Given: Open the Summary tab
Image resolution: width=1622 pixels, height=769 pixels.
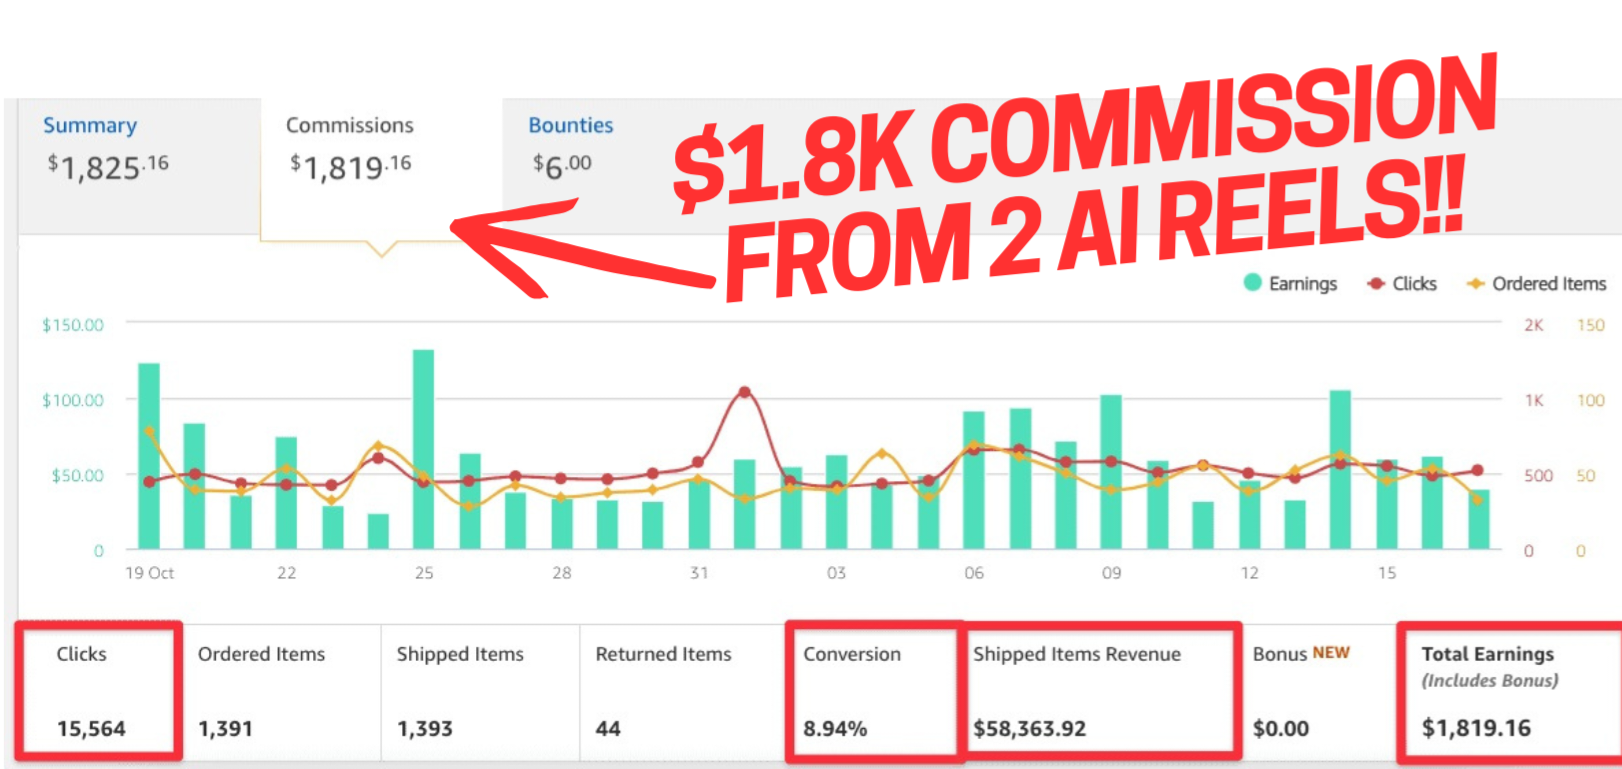Looking at the screenshot, I should (90, 126).
